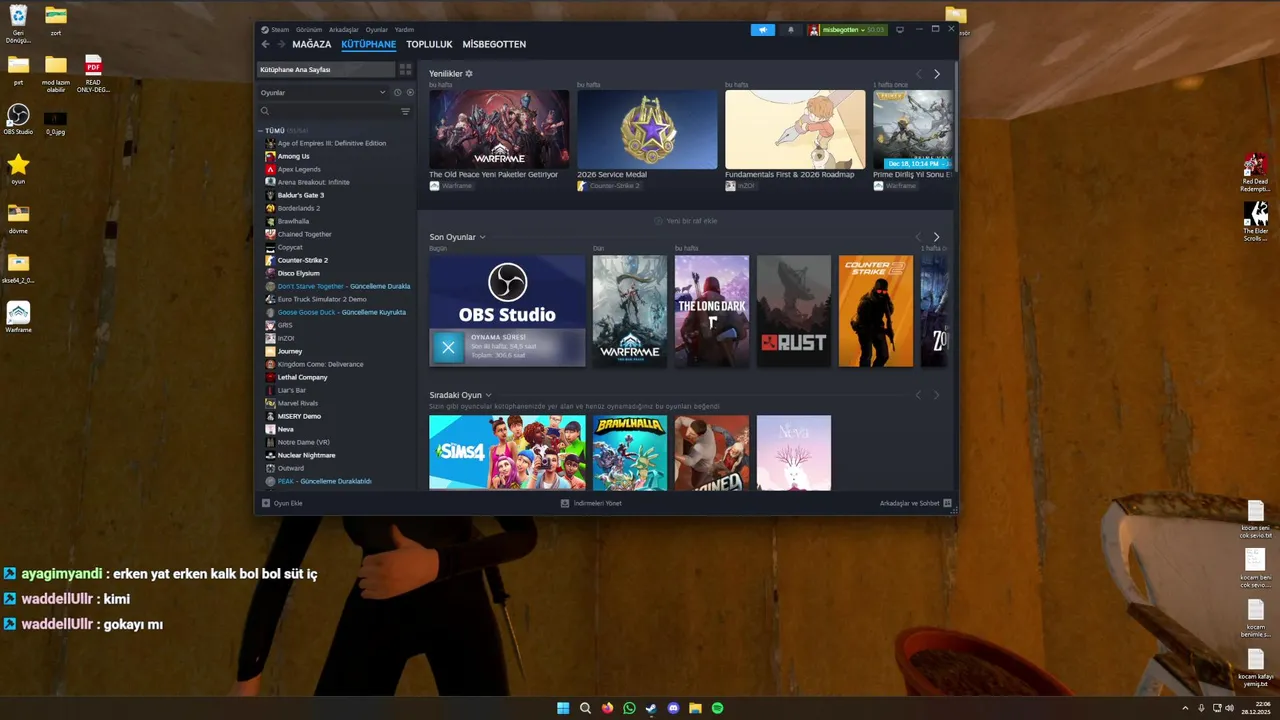Toggle the ready-to-play filter icon
This screenshot has width=1280, height=720.
(x=409, y=92)
